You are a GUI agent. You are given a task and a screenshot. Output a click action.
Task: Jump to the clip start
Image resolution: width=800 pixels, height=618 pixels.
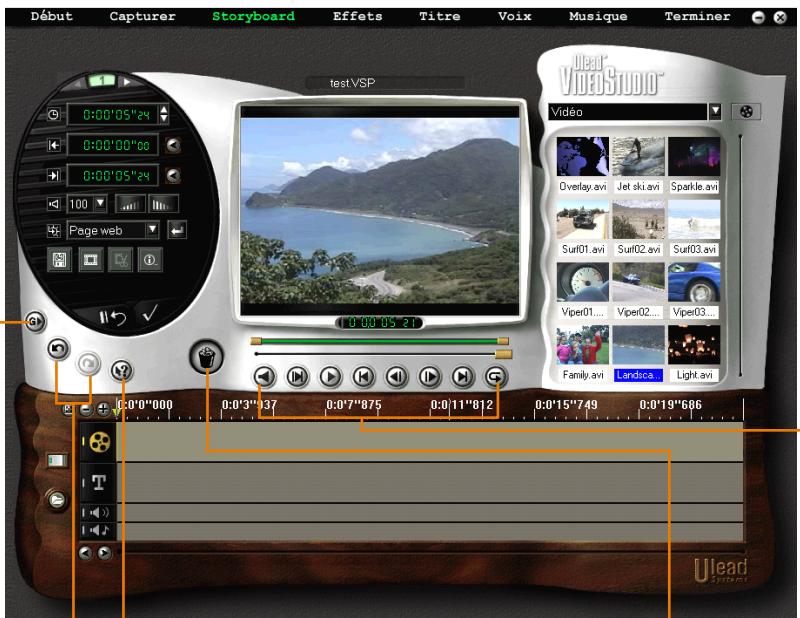tap(363, 377)
